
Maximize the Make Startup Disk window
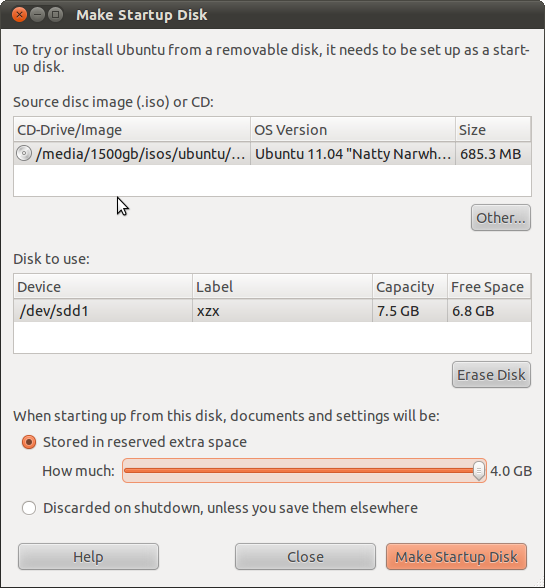pyautogui.click(x=55, y=15)
